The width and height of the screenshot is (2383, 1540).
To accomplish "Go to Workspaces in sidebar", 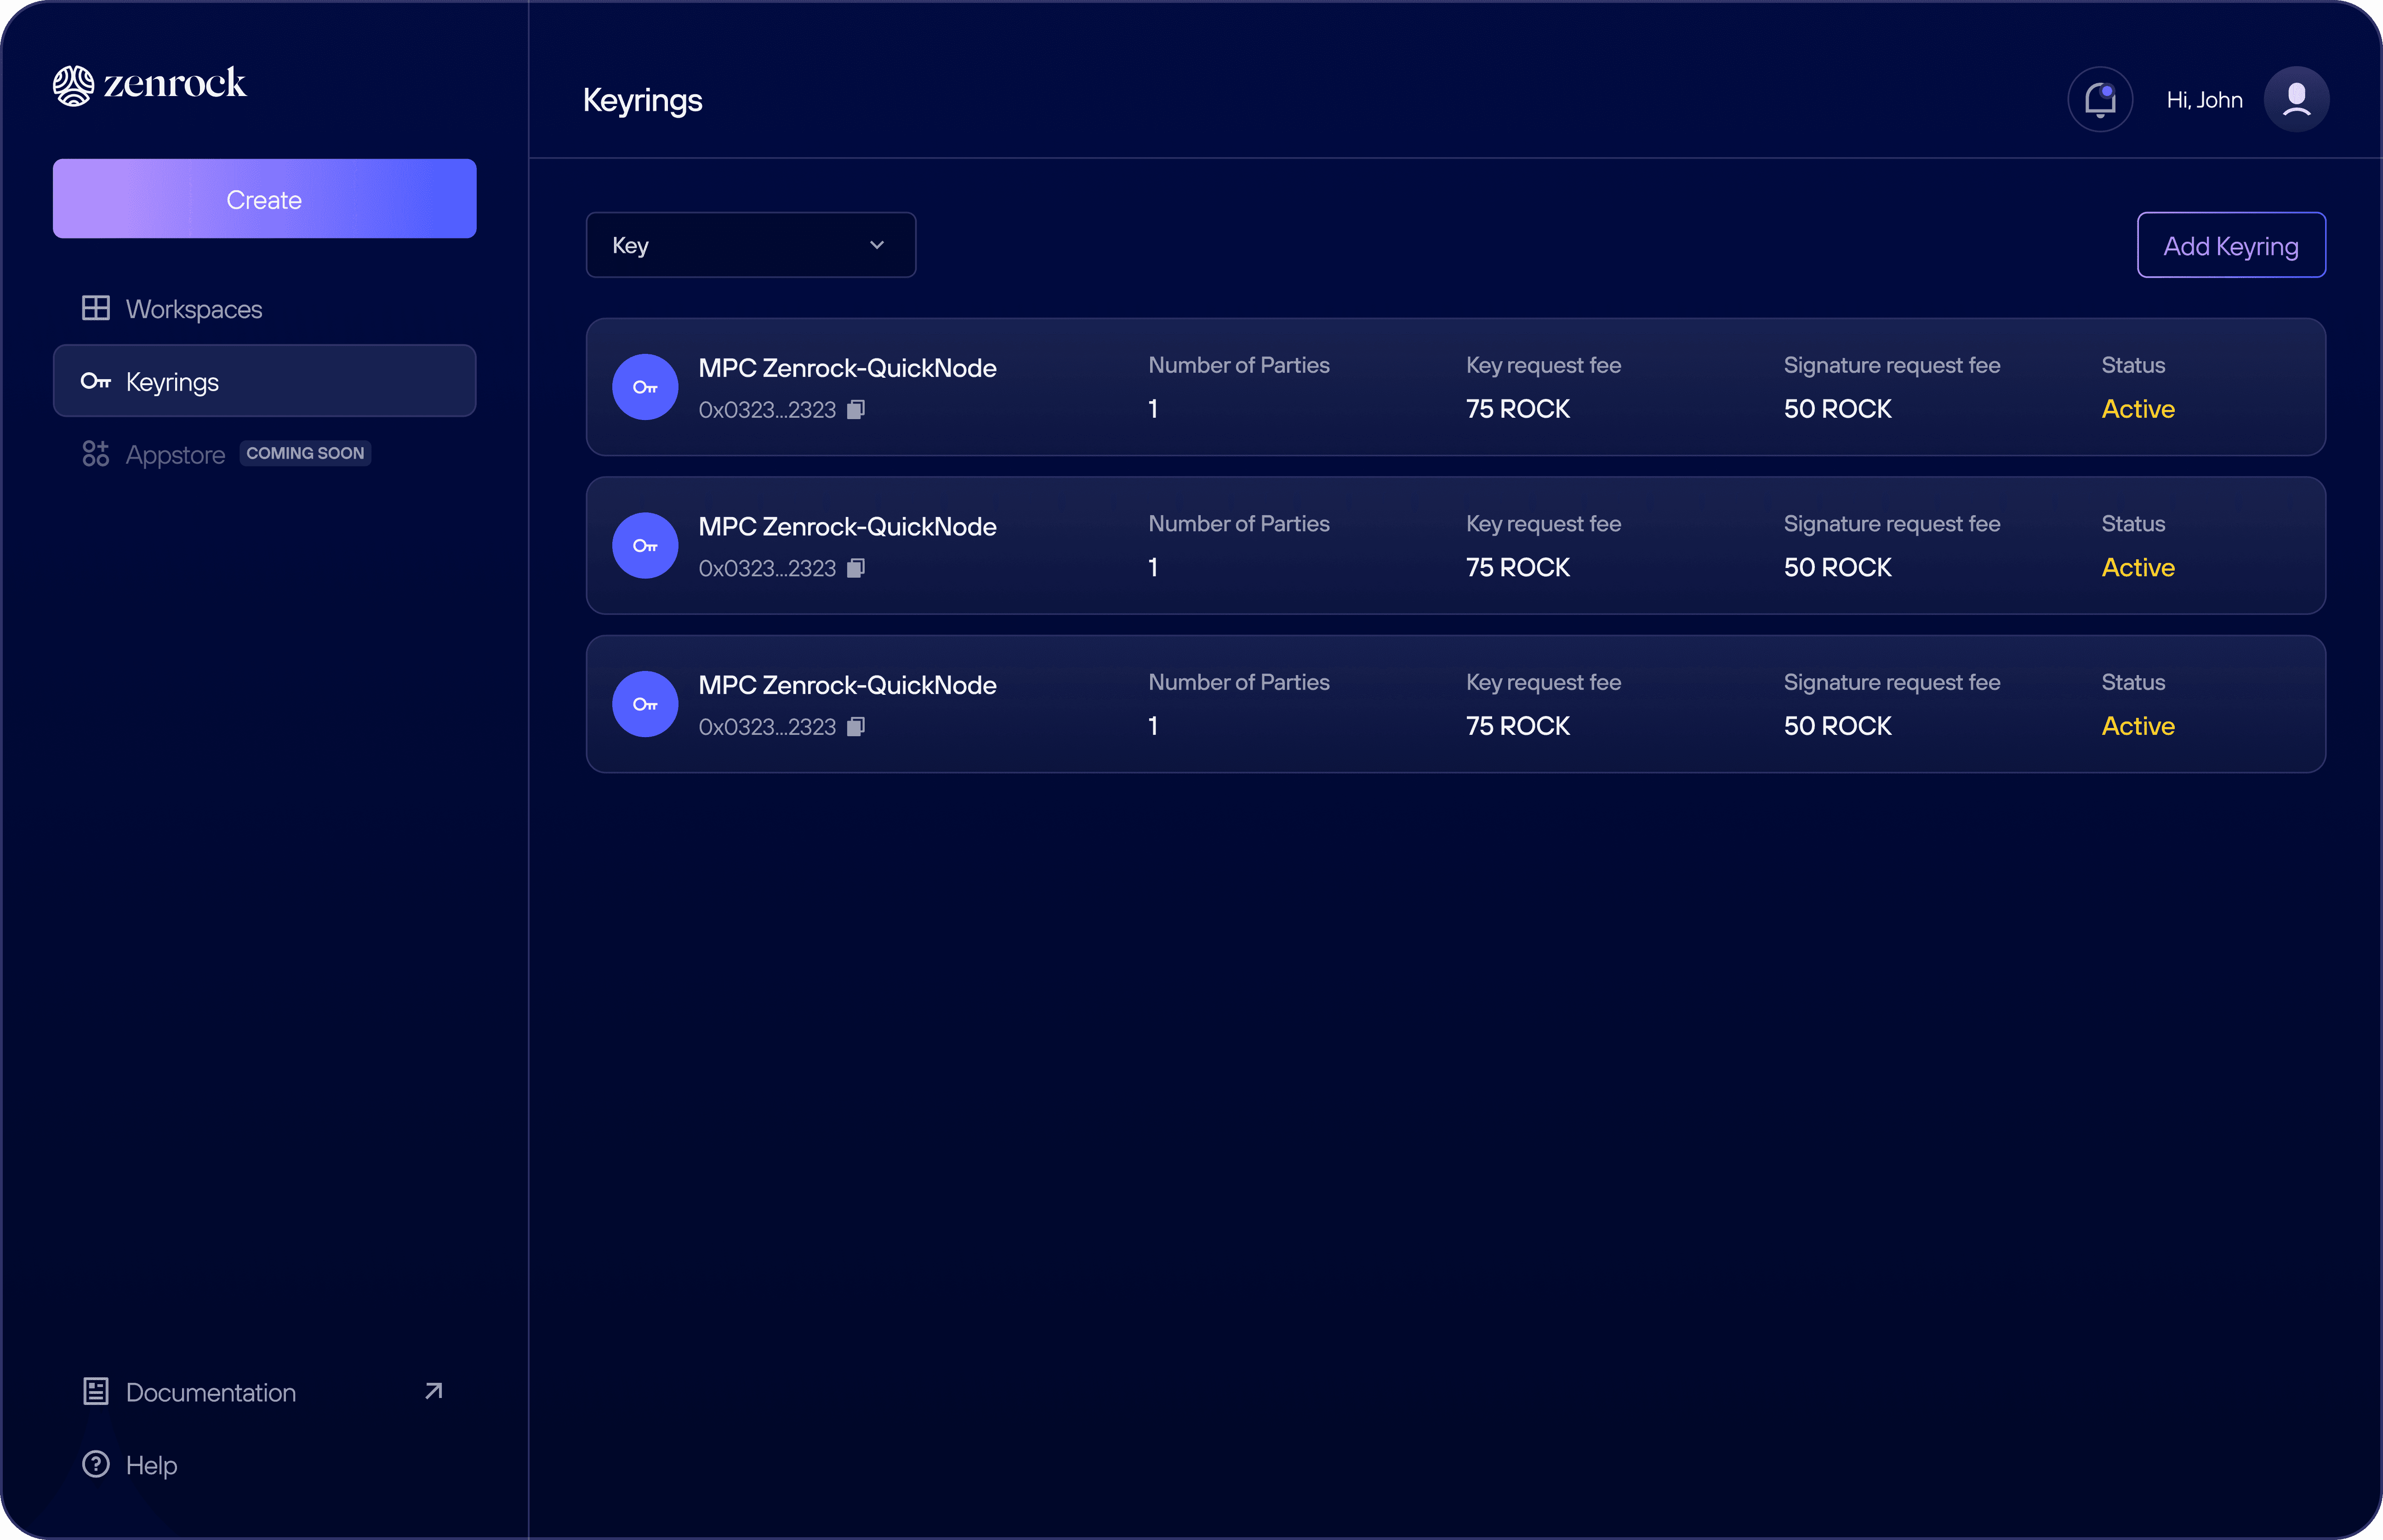I will click(194, 309).
